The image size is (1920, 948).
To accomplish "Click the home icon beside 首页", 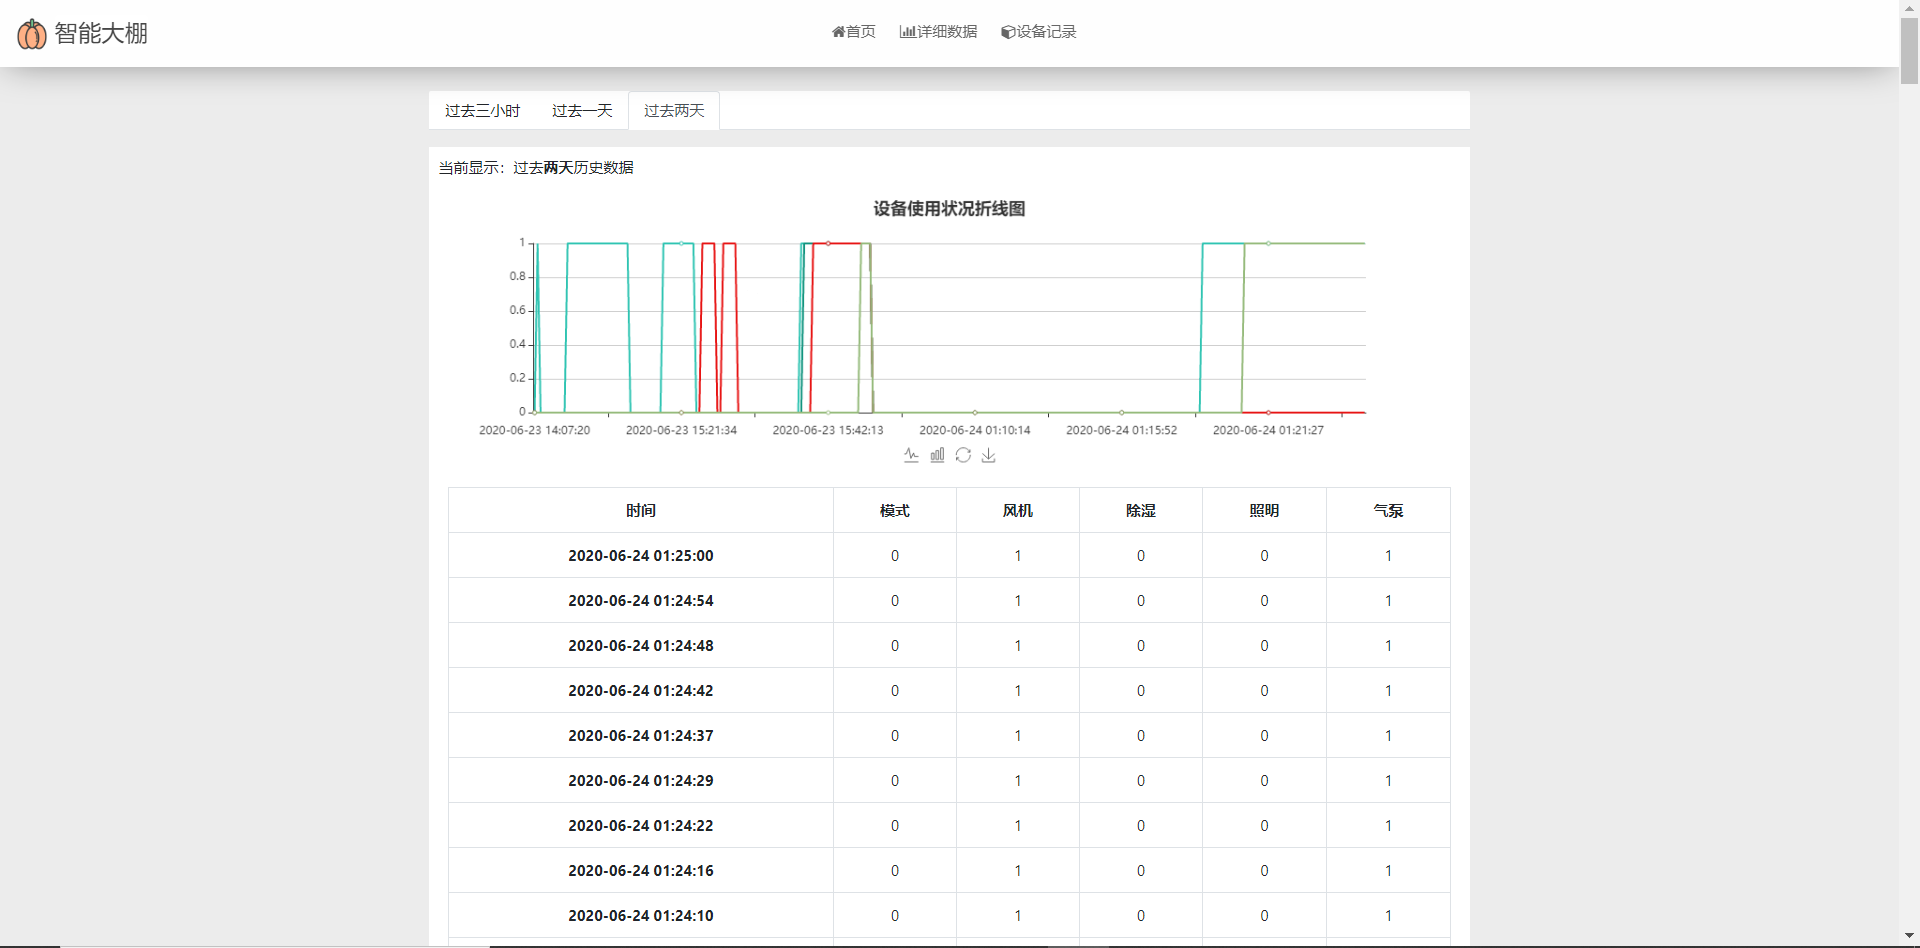I will coord(838,32).
